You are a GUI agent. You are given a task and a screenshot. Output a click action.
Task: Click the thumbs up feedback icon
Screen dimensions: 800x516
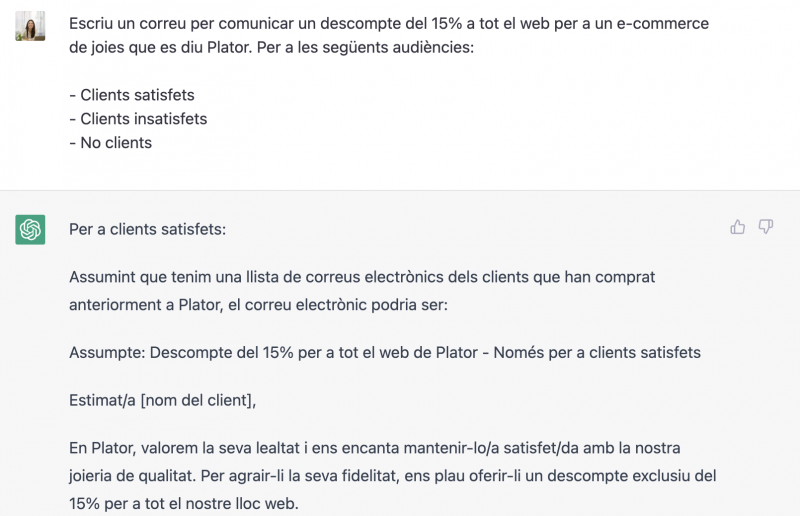click(737, 227)
